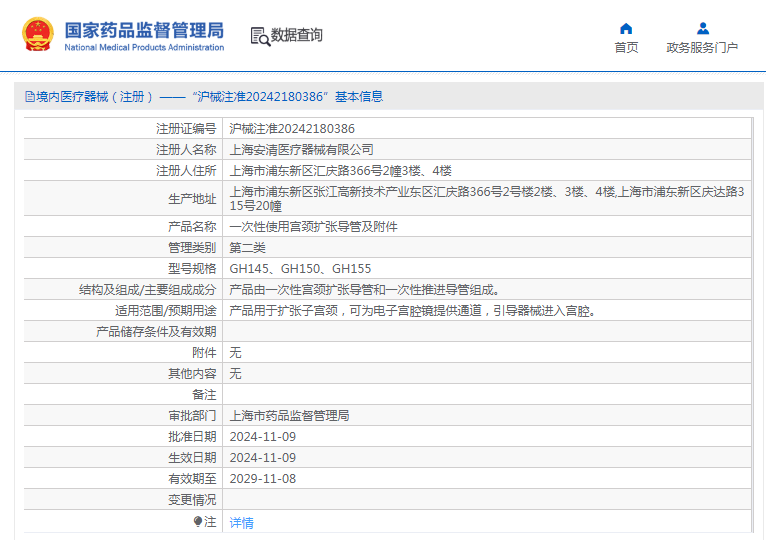Click the 政务服务门户 label

[702, 47]
